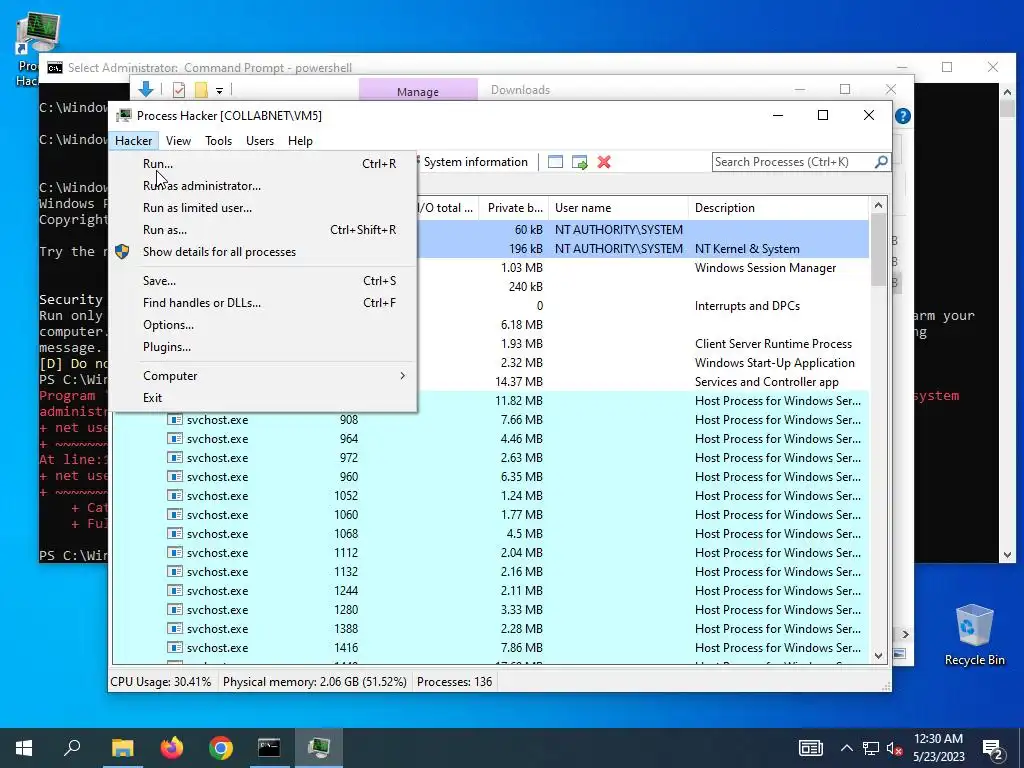Viewport: 1024px width, 768px height.
Task: Sort by the Description column header
Action: (x=778, y=208)
